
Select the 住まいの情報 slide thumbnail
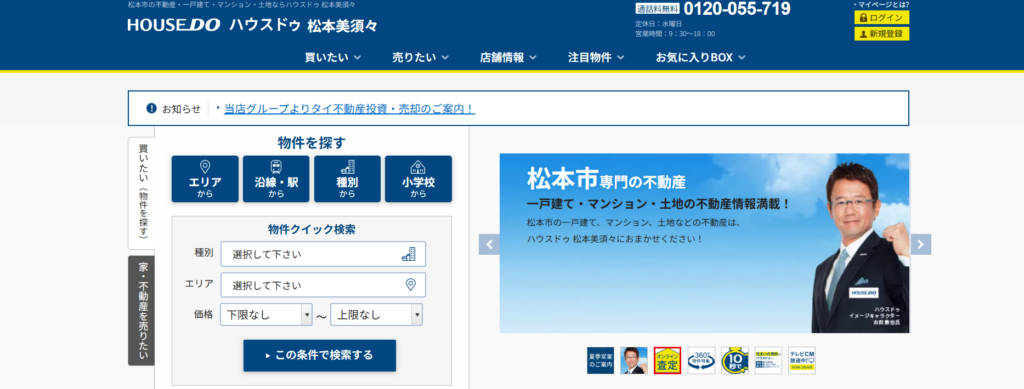click(x=768, y=360)
